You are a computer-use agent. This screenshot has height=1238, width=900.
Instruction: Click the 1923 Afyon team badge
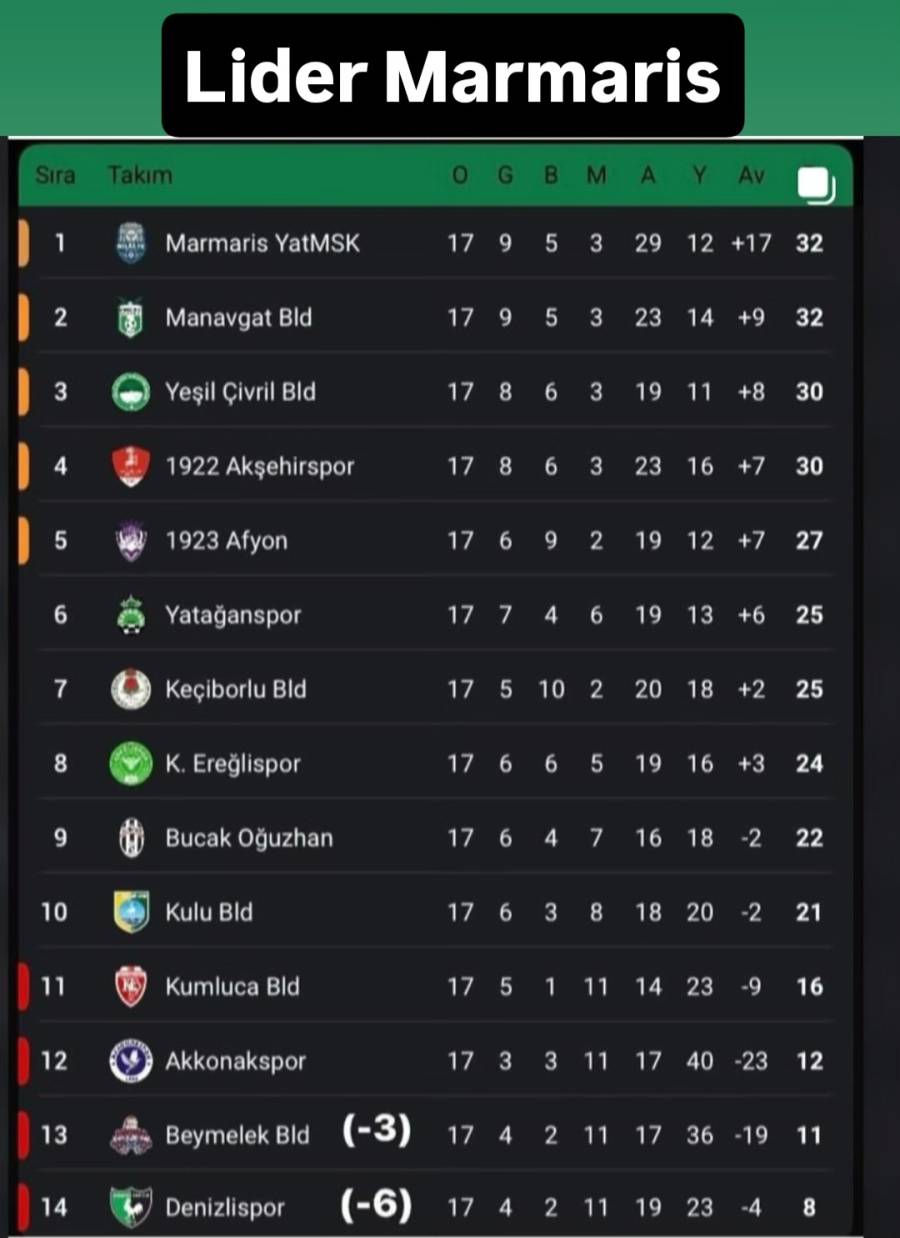coord(131,541)
